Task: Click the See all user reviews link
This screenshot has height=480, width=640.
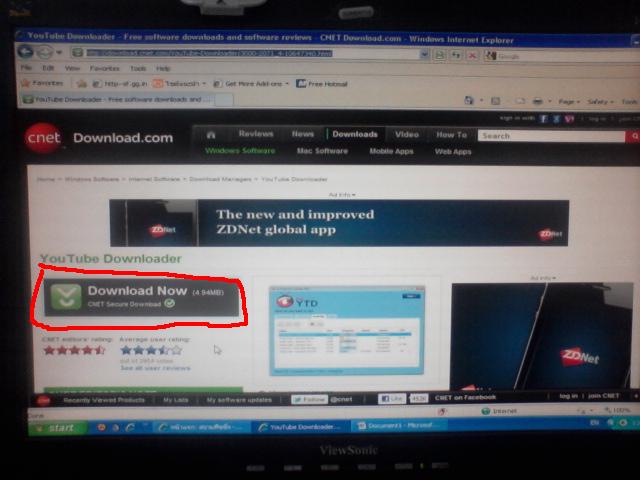Action: 155,368
